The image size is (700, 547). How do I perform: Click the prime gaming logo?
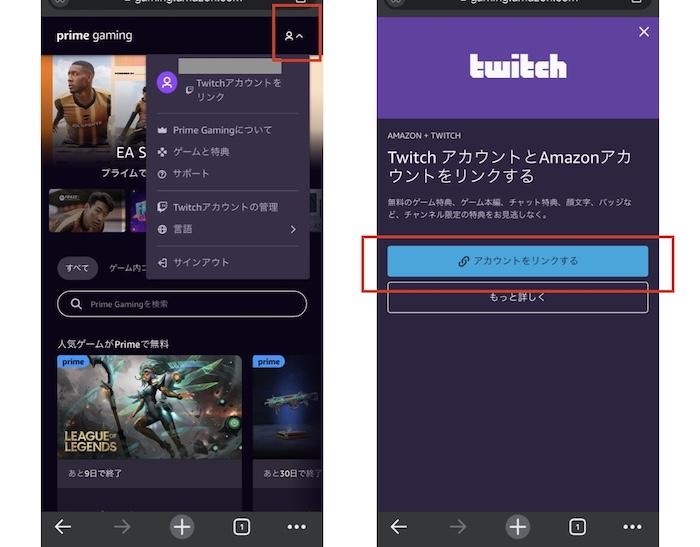click(94, 35)
